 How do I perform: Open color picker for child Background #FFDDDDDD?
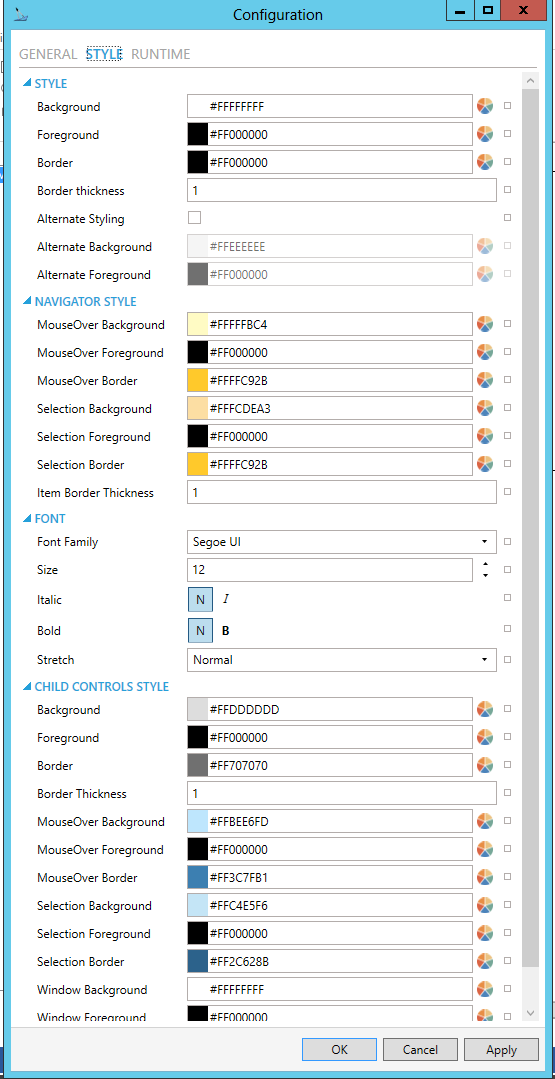[x=485, y=709]
